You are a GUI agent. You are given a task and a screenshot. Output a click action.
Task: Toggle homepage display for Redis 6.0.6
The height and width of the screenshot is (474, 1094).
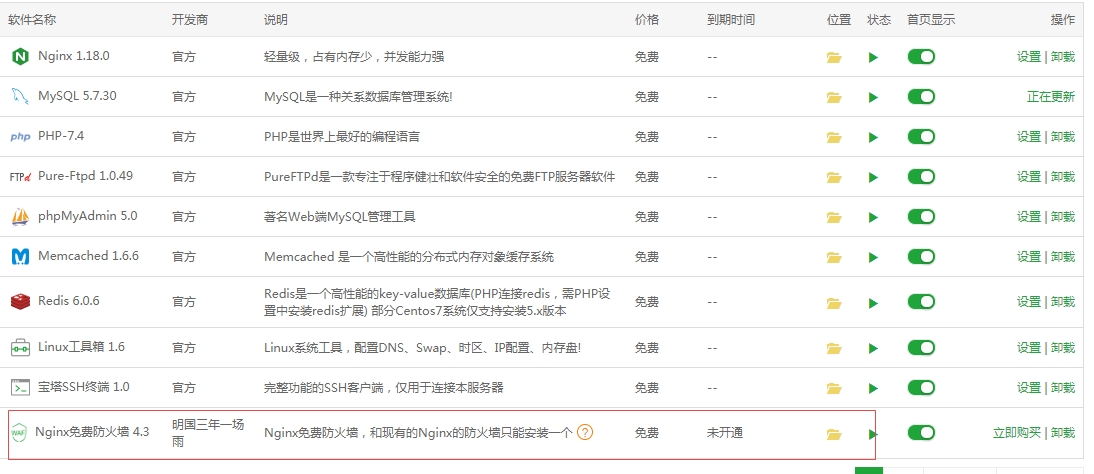(x=921, y=302)
